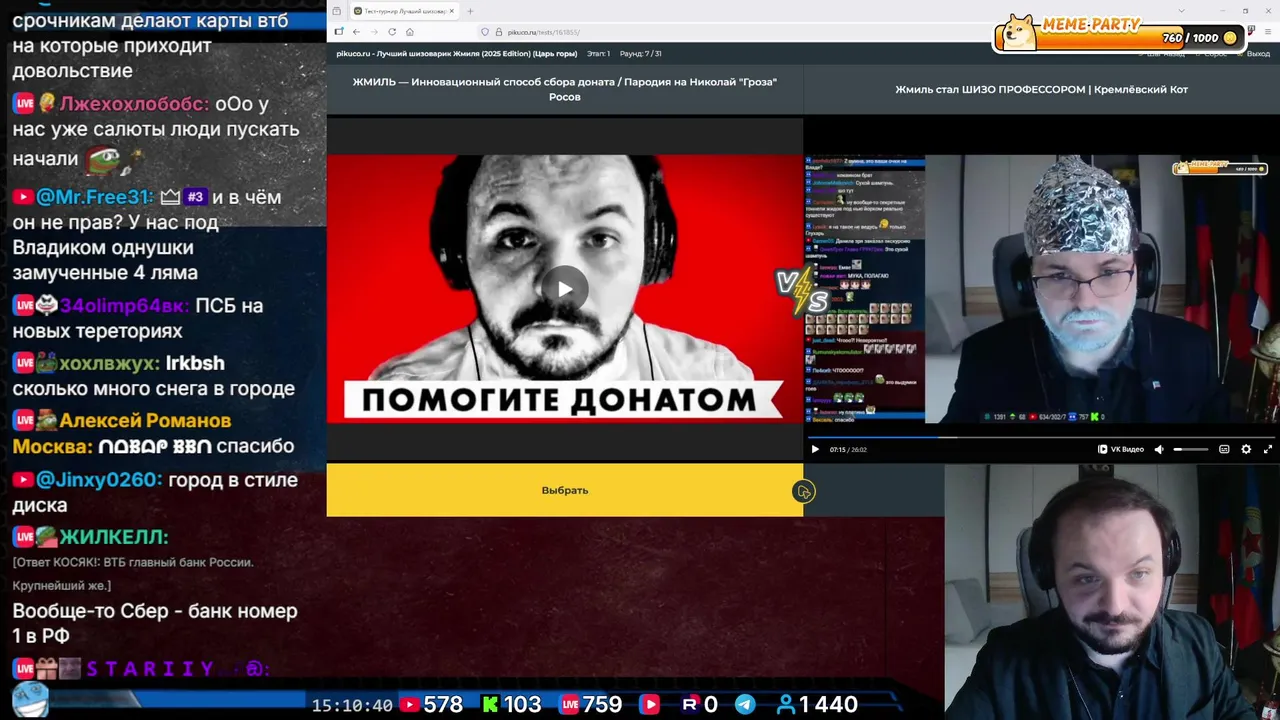Select the Тест-турнир browser tab
The image size is (1280, 720).
(x=404, y=11)
